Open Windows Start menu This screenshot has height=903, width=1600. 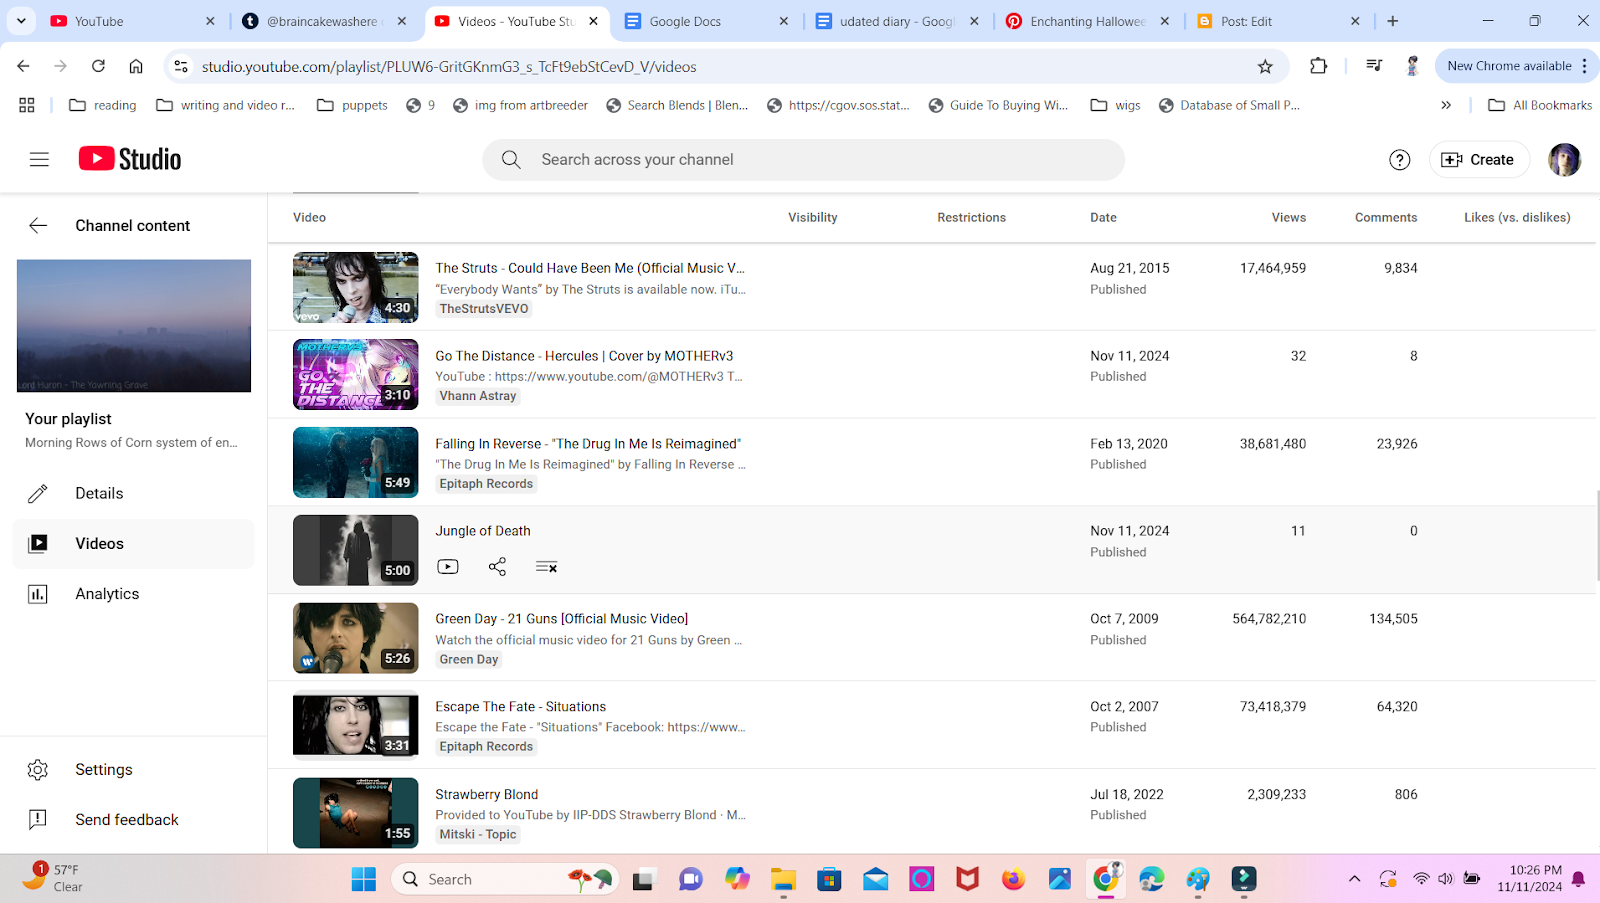point(364,880)
